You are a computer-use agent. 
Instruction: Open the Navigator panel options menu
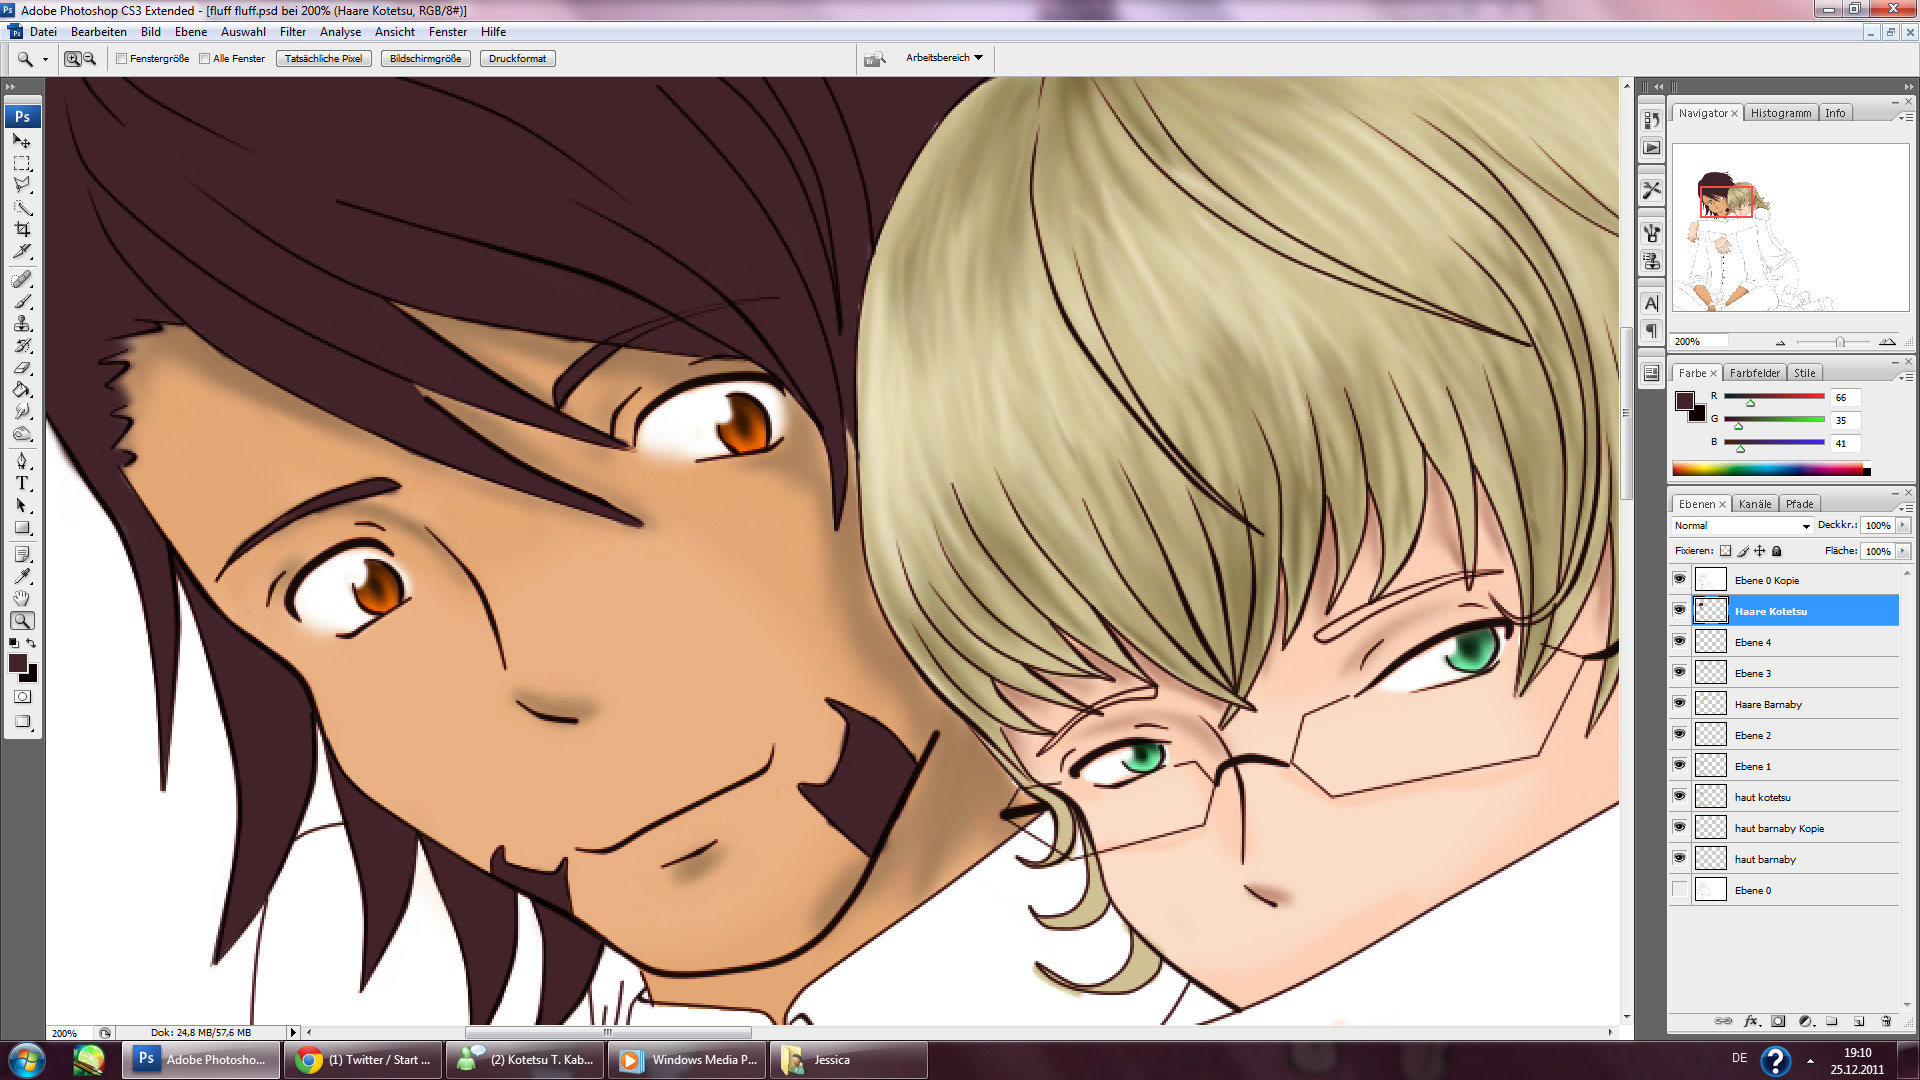(x=1905, y=116)
